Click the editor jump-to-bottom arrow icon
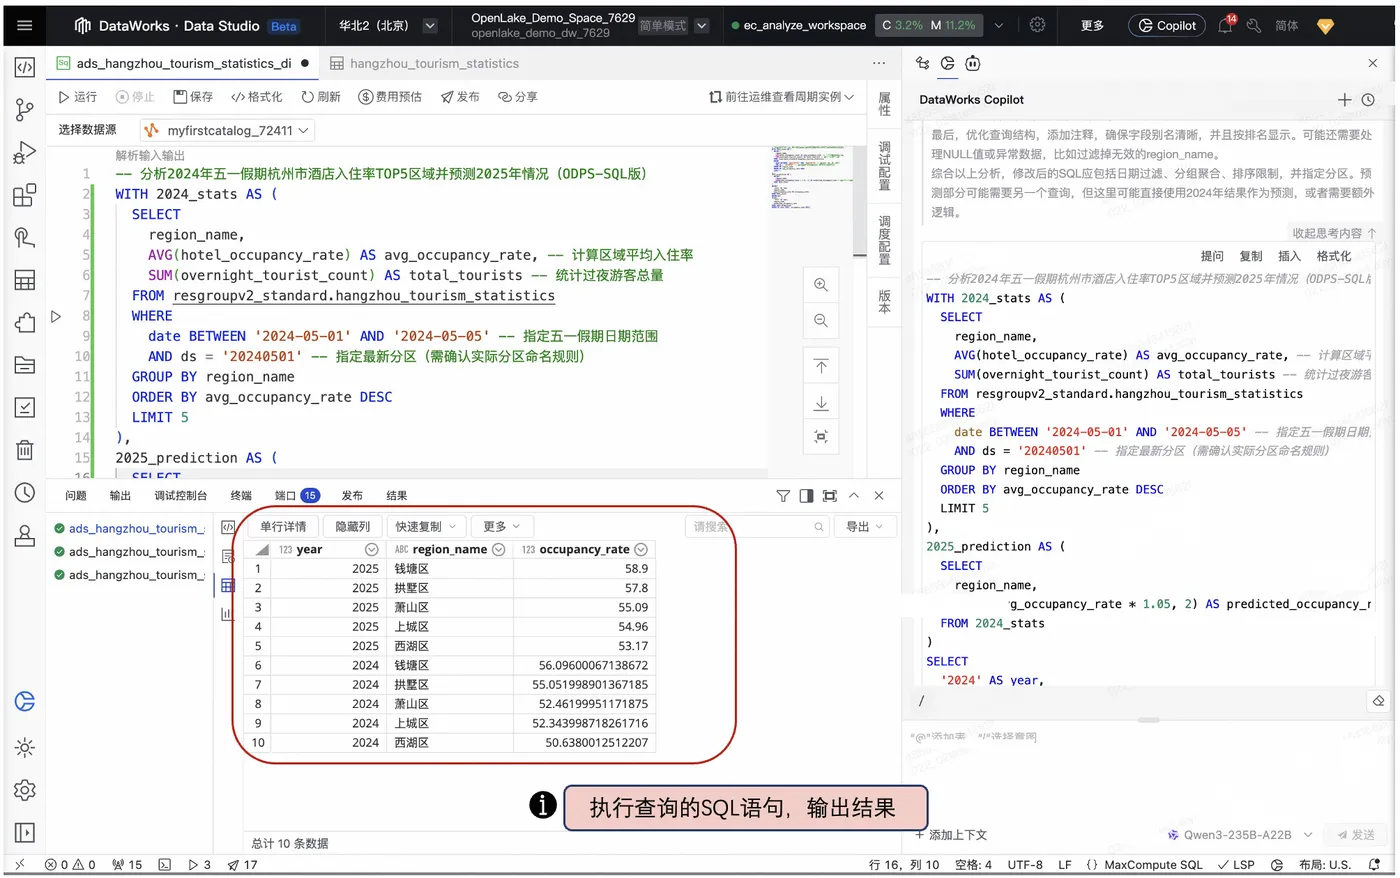This screenshot has width=1400, height=878. pos(821,403)
